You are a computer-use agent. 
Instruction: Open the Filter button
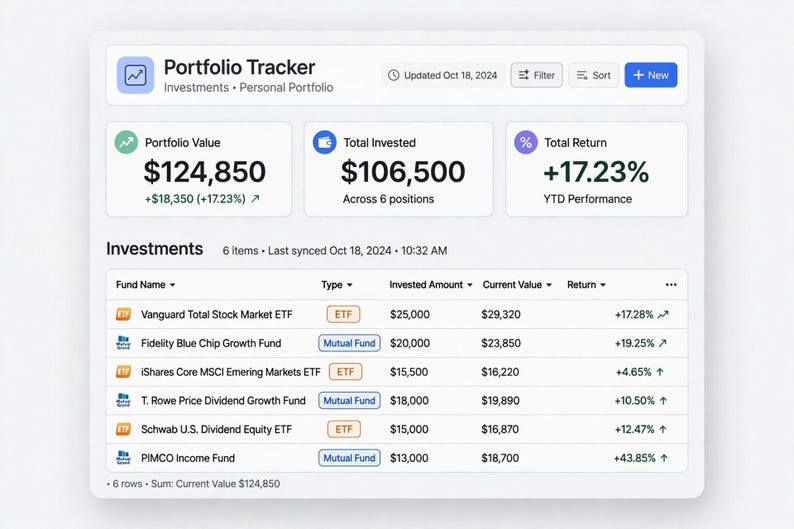click(x=536, y=75)
